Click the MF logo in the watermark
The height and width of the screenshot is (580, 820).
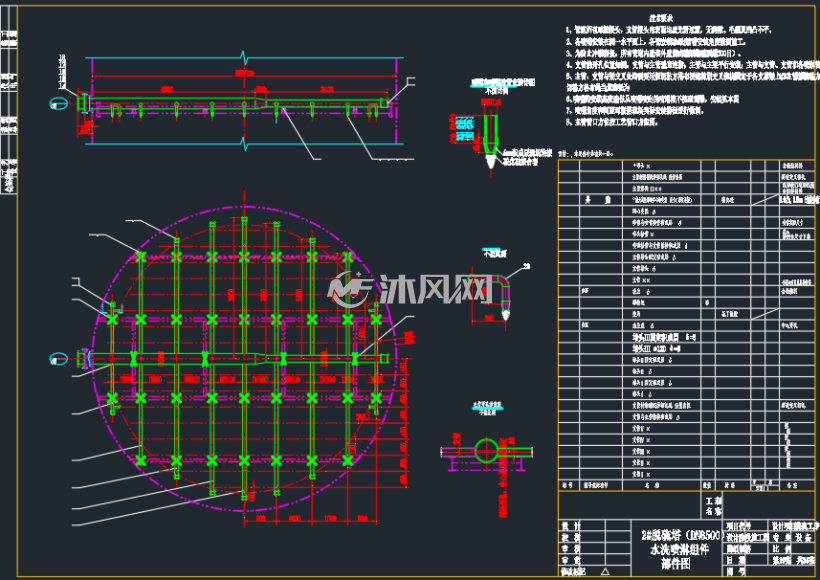point(349,289)
